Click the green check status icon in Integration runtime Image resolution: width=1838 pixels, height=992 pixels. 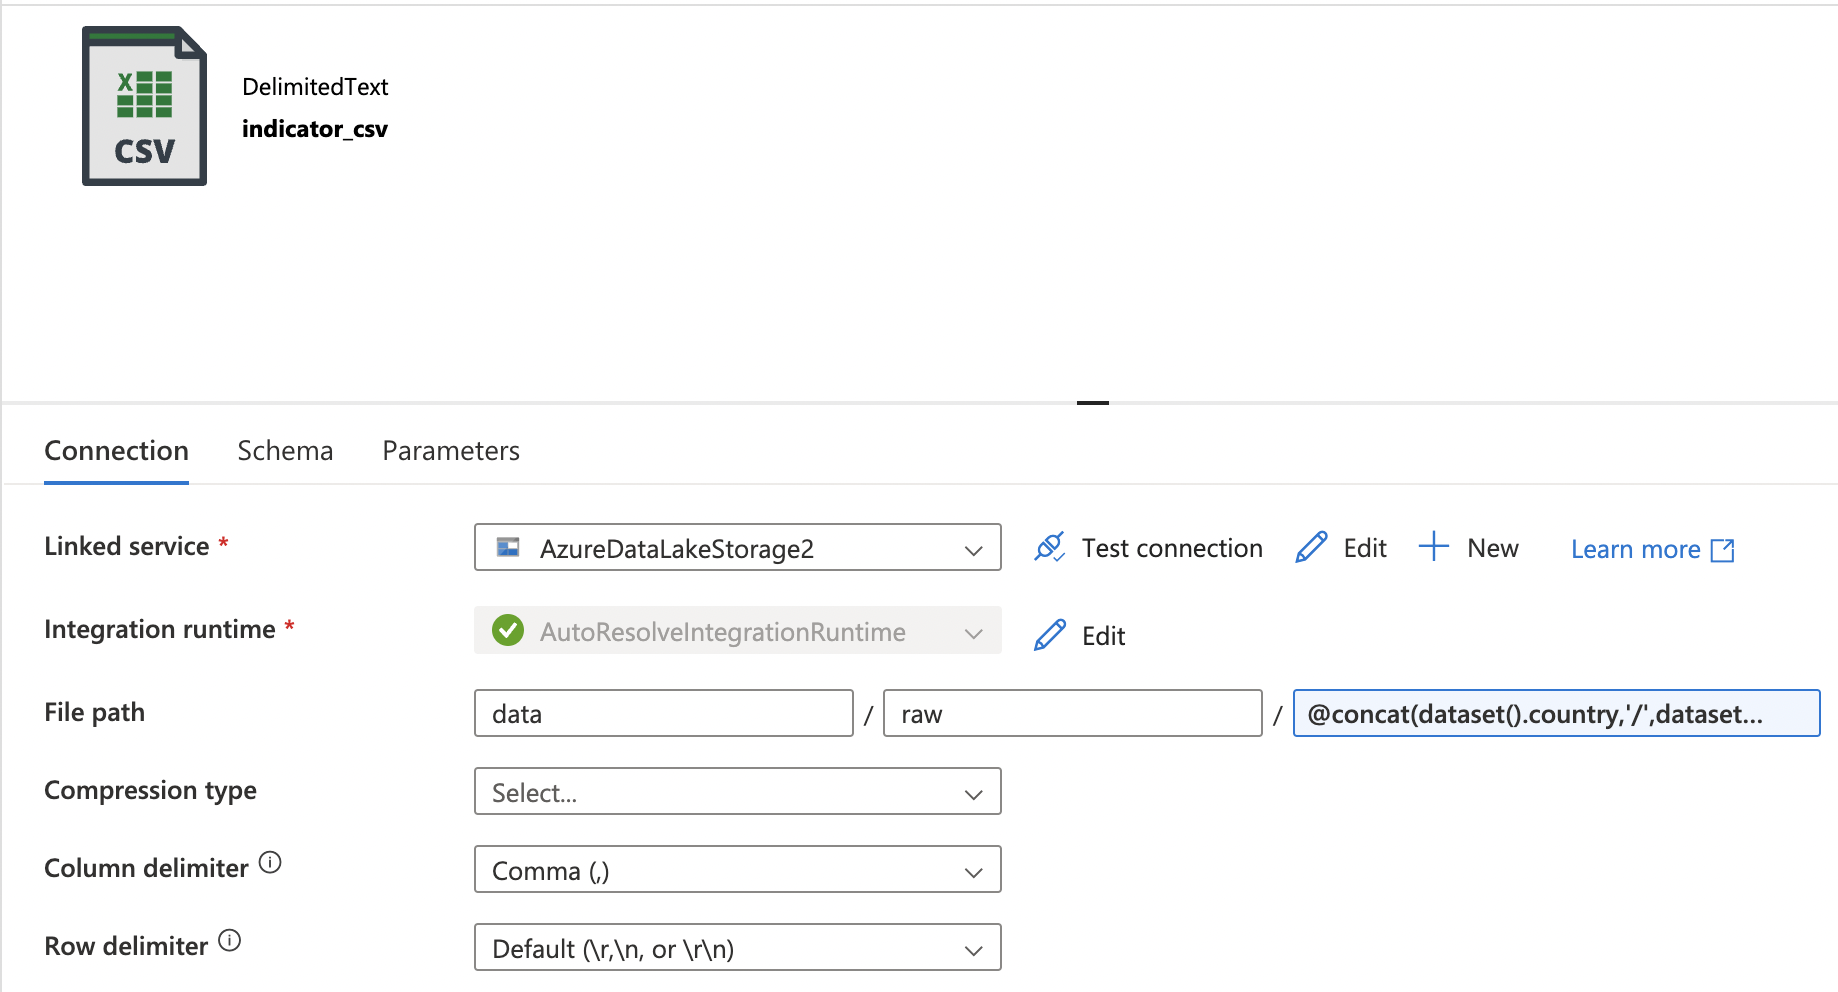tap(508, 630)
